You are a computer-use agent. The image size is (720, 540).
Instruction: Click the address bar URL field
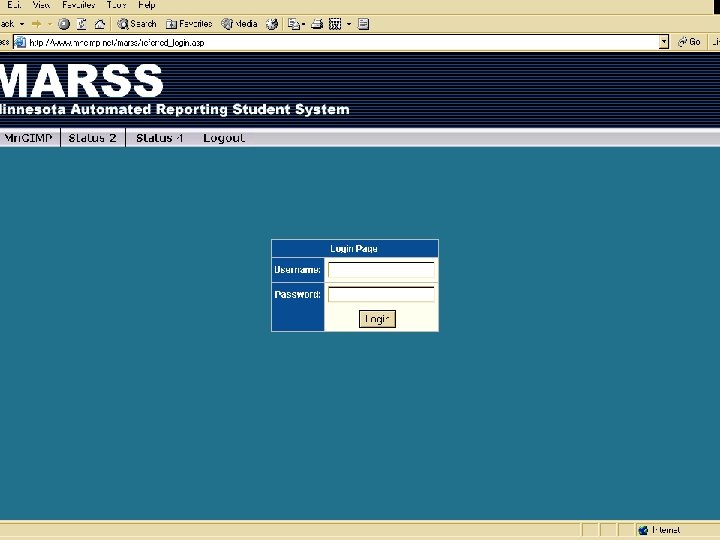(342, 43)
